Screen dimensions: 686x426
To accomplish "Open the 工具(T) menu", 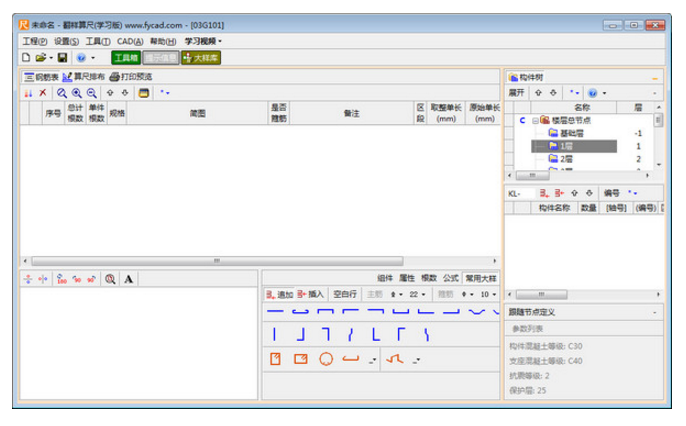I will [98, 41].
